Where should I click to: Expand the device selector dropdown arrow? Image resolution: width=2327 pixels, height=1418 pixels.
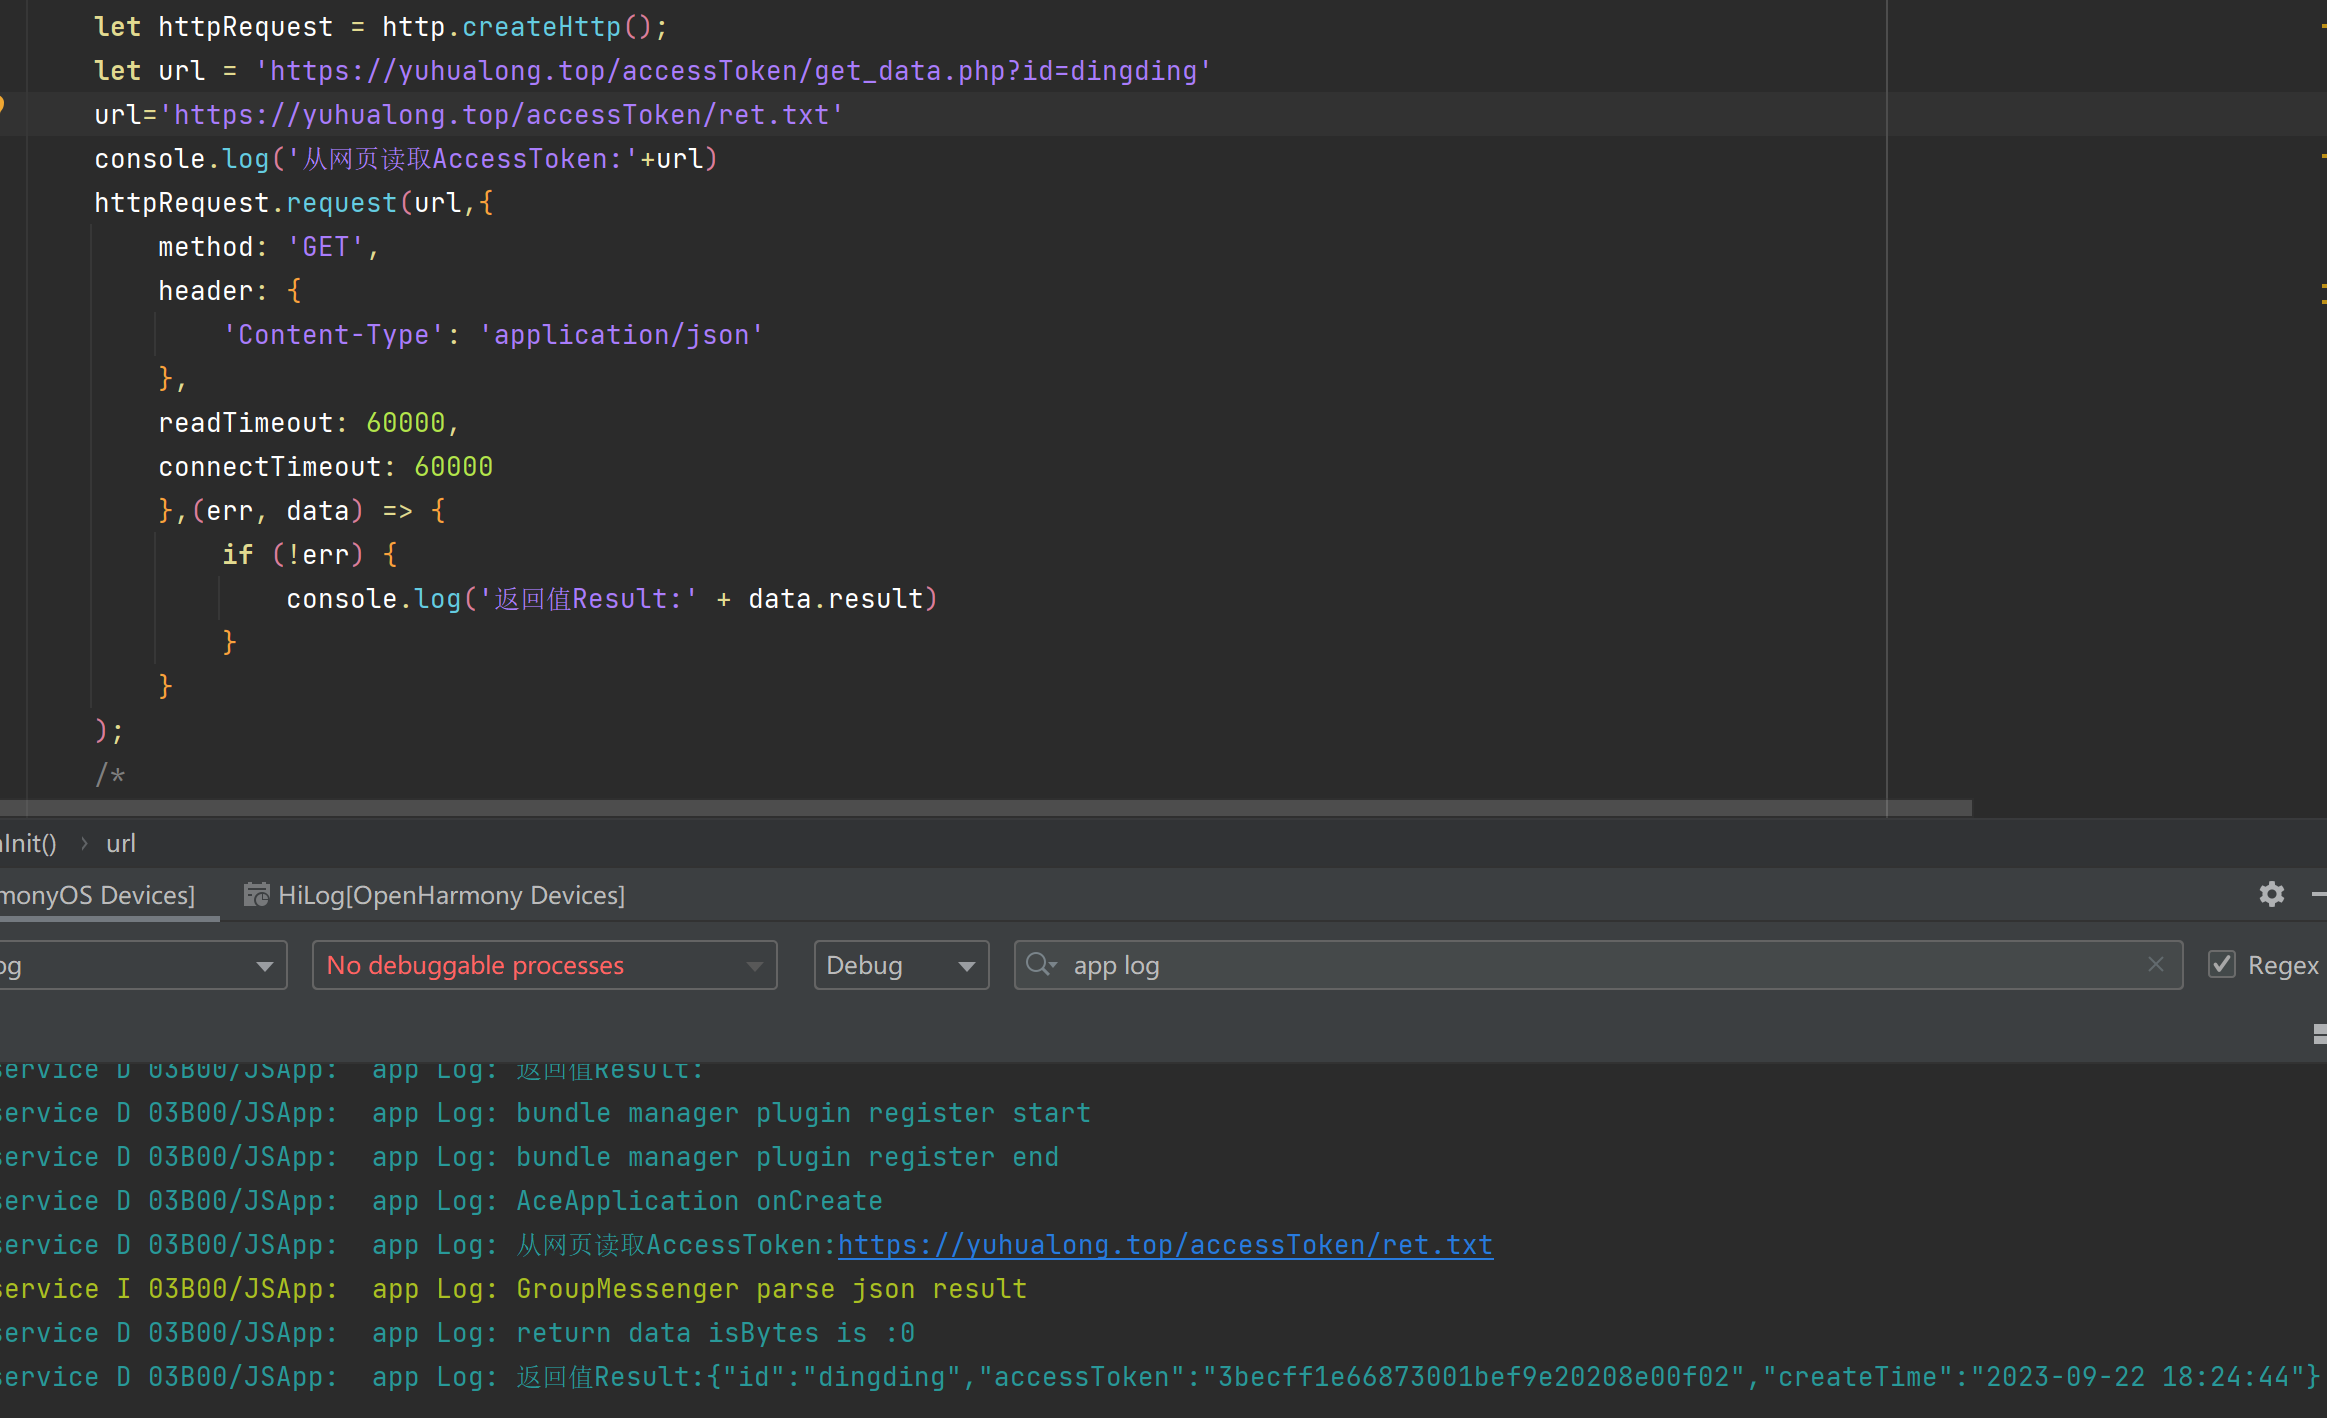click(264, 966)
